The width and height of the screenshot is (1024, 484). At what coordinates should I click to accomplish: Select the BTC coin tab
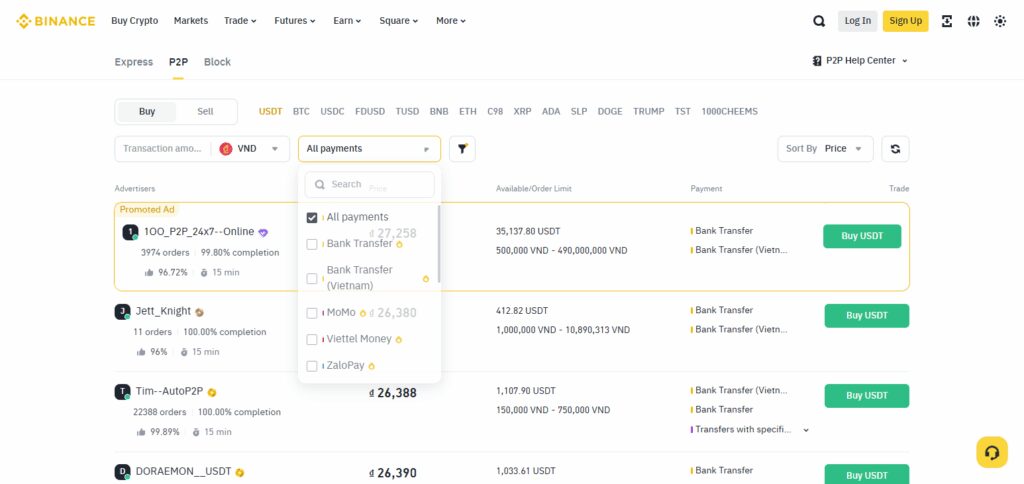click(301, 112)
